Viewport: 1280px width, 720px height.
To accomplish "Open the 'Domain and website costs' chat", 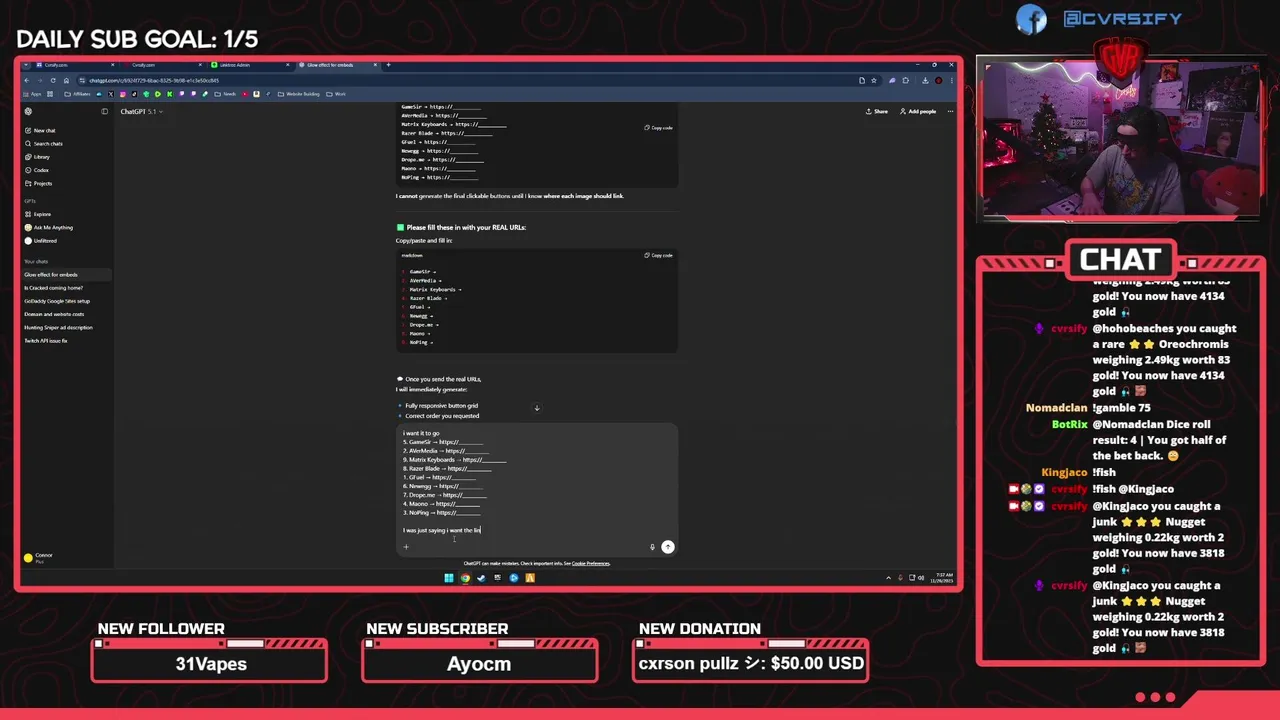I will 54,314.
